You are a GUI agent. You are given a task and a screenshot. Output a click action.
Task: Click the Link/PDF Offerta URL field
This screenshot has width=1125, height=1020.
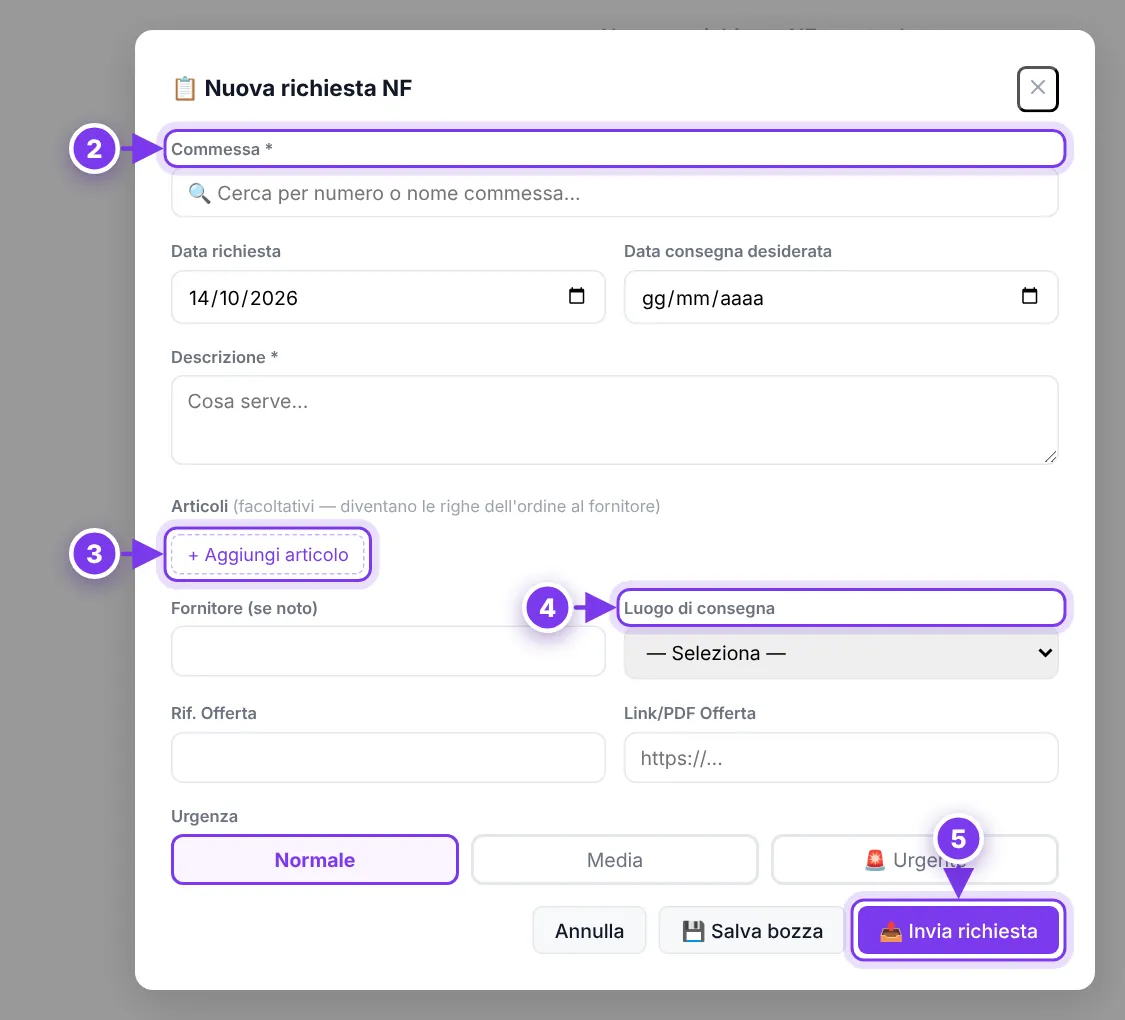pos(841,757)
